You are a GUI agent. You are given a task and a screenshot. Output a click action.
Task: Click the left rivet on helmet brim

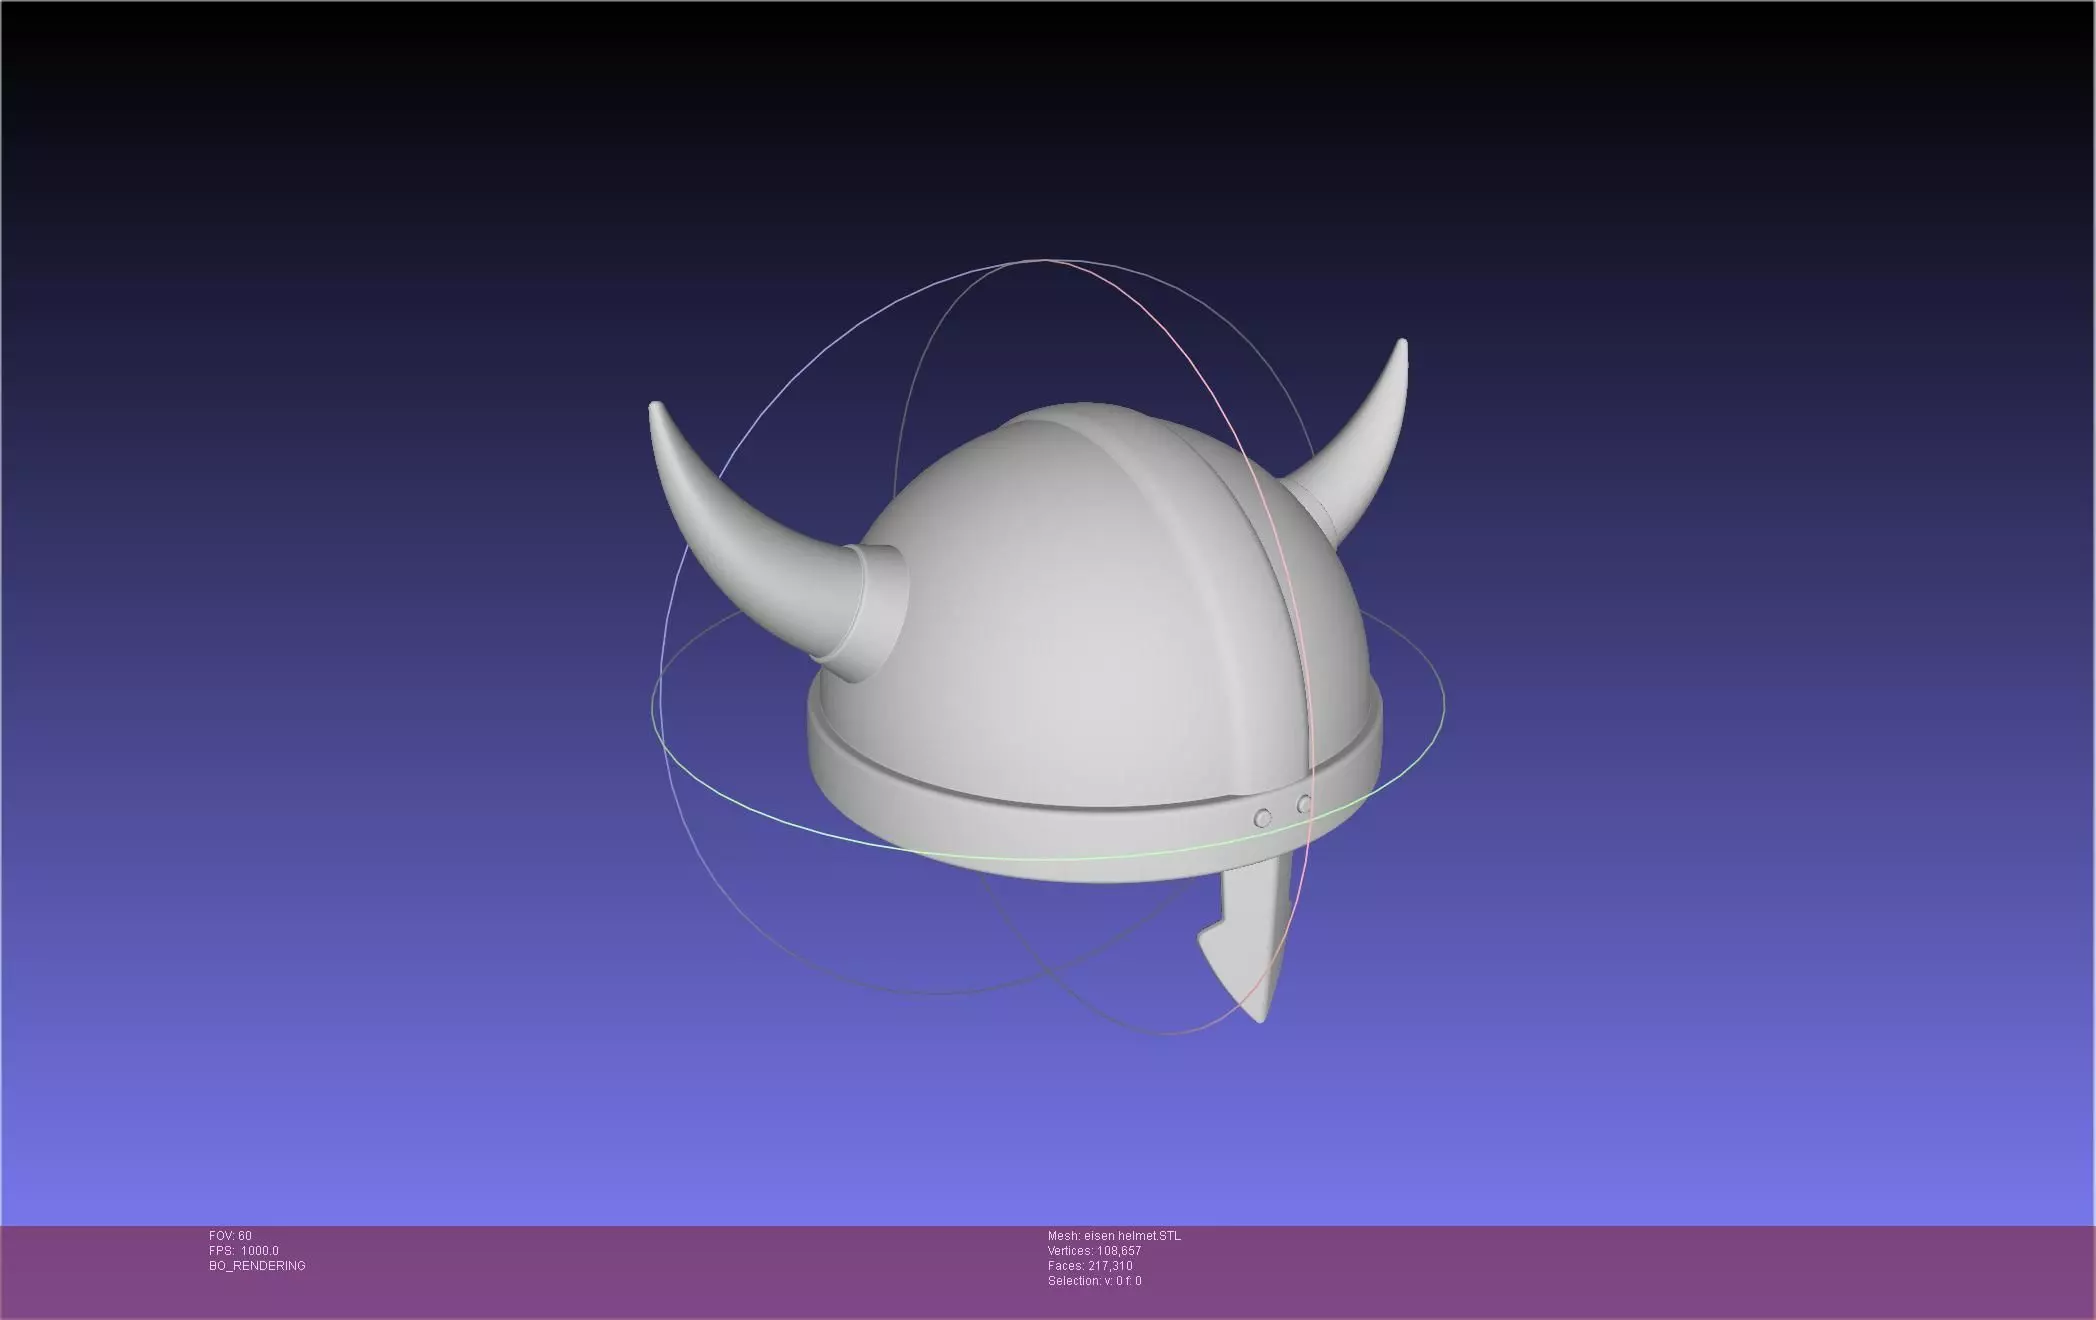click(x=1262, y=818)
